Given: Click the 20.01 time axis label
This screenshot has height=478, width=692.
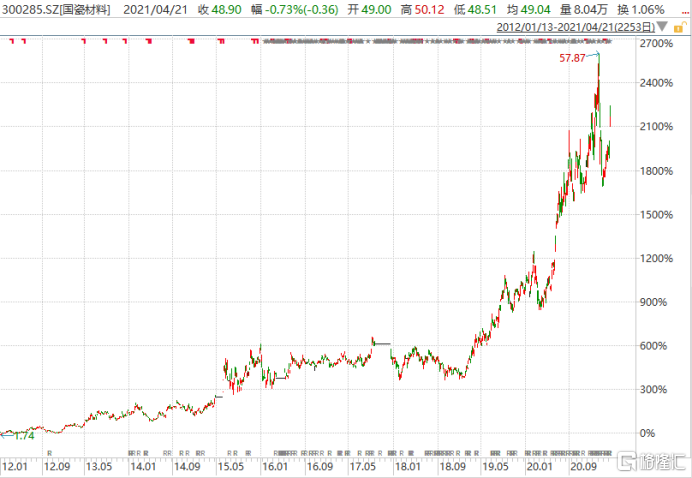Looking at the screenshot, I should pyautogui.click(x=540, y=467).
